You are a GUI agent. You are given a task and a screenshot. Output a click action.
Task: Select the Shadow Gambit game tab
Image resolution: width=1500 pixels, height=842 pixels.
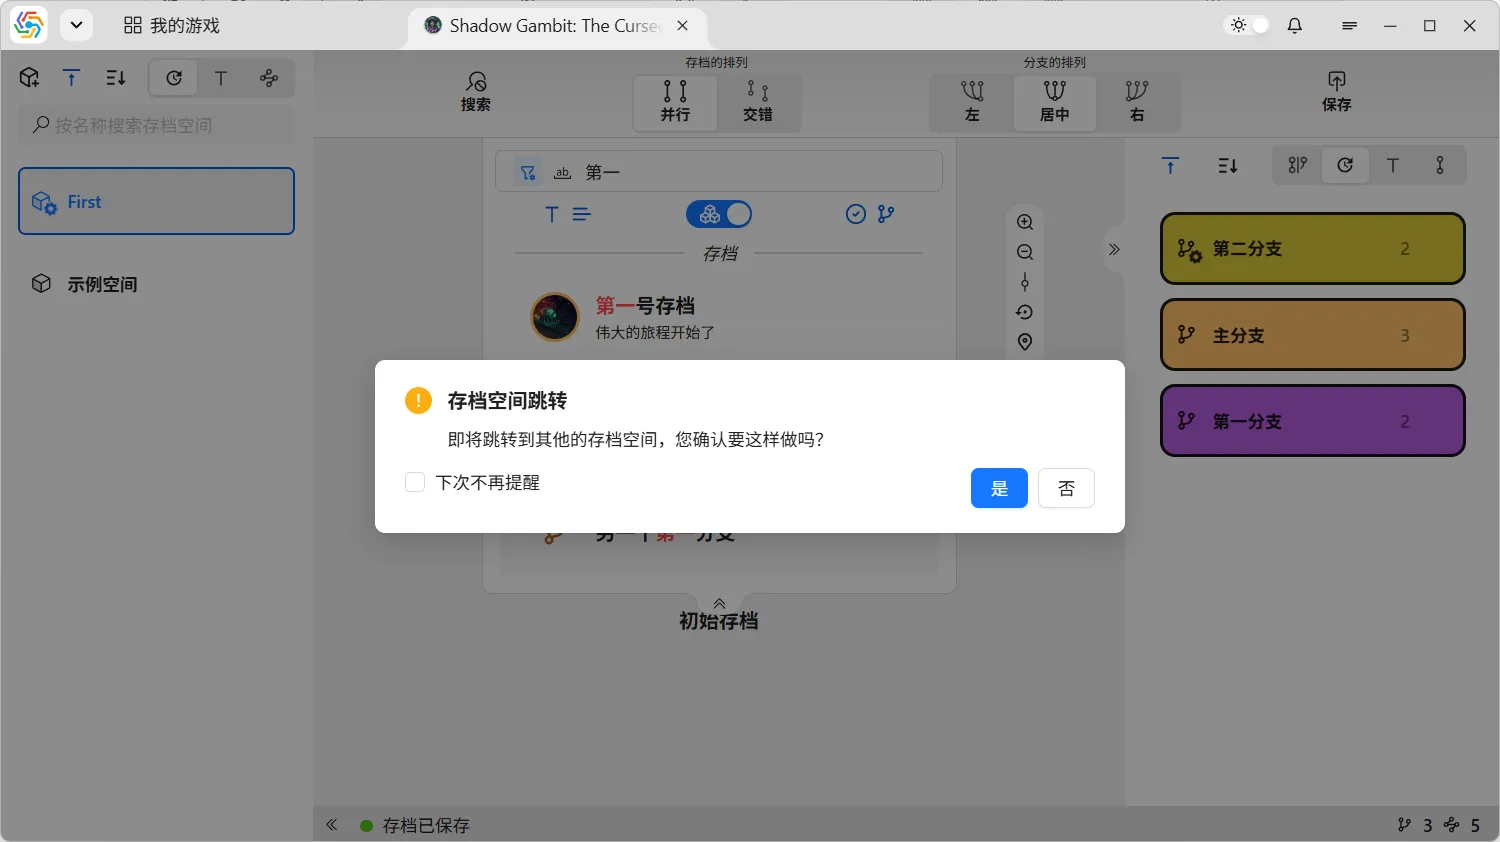[545, 26]
